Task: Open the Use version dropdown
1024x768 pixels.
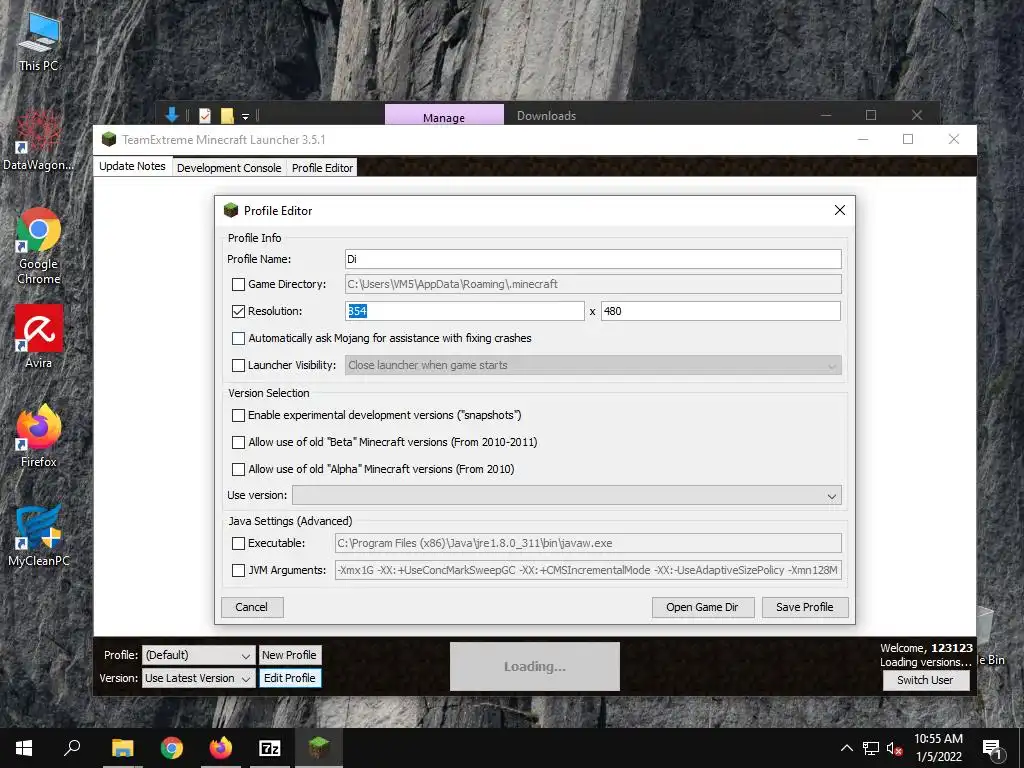Action: [x=566, y=495]
